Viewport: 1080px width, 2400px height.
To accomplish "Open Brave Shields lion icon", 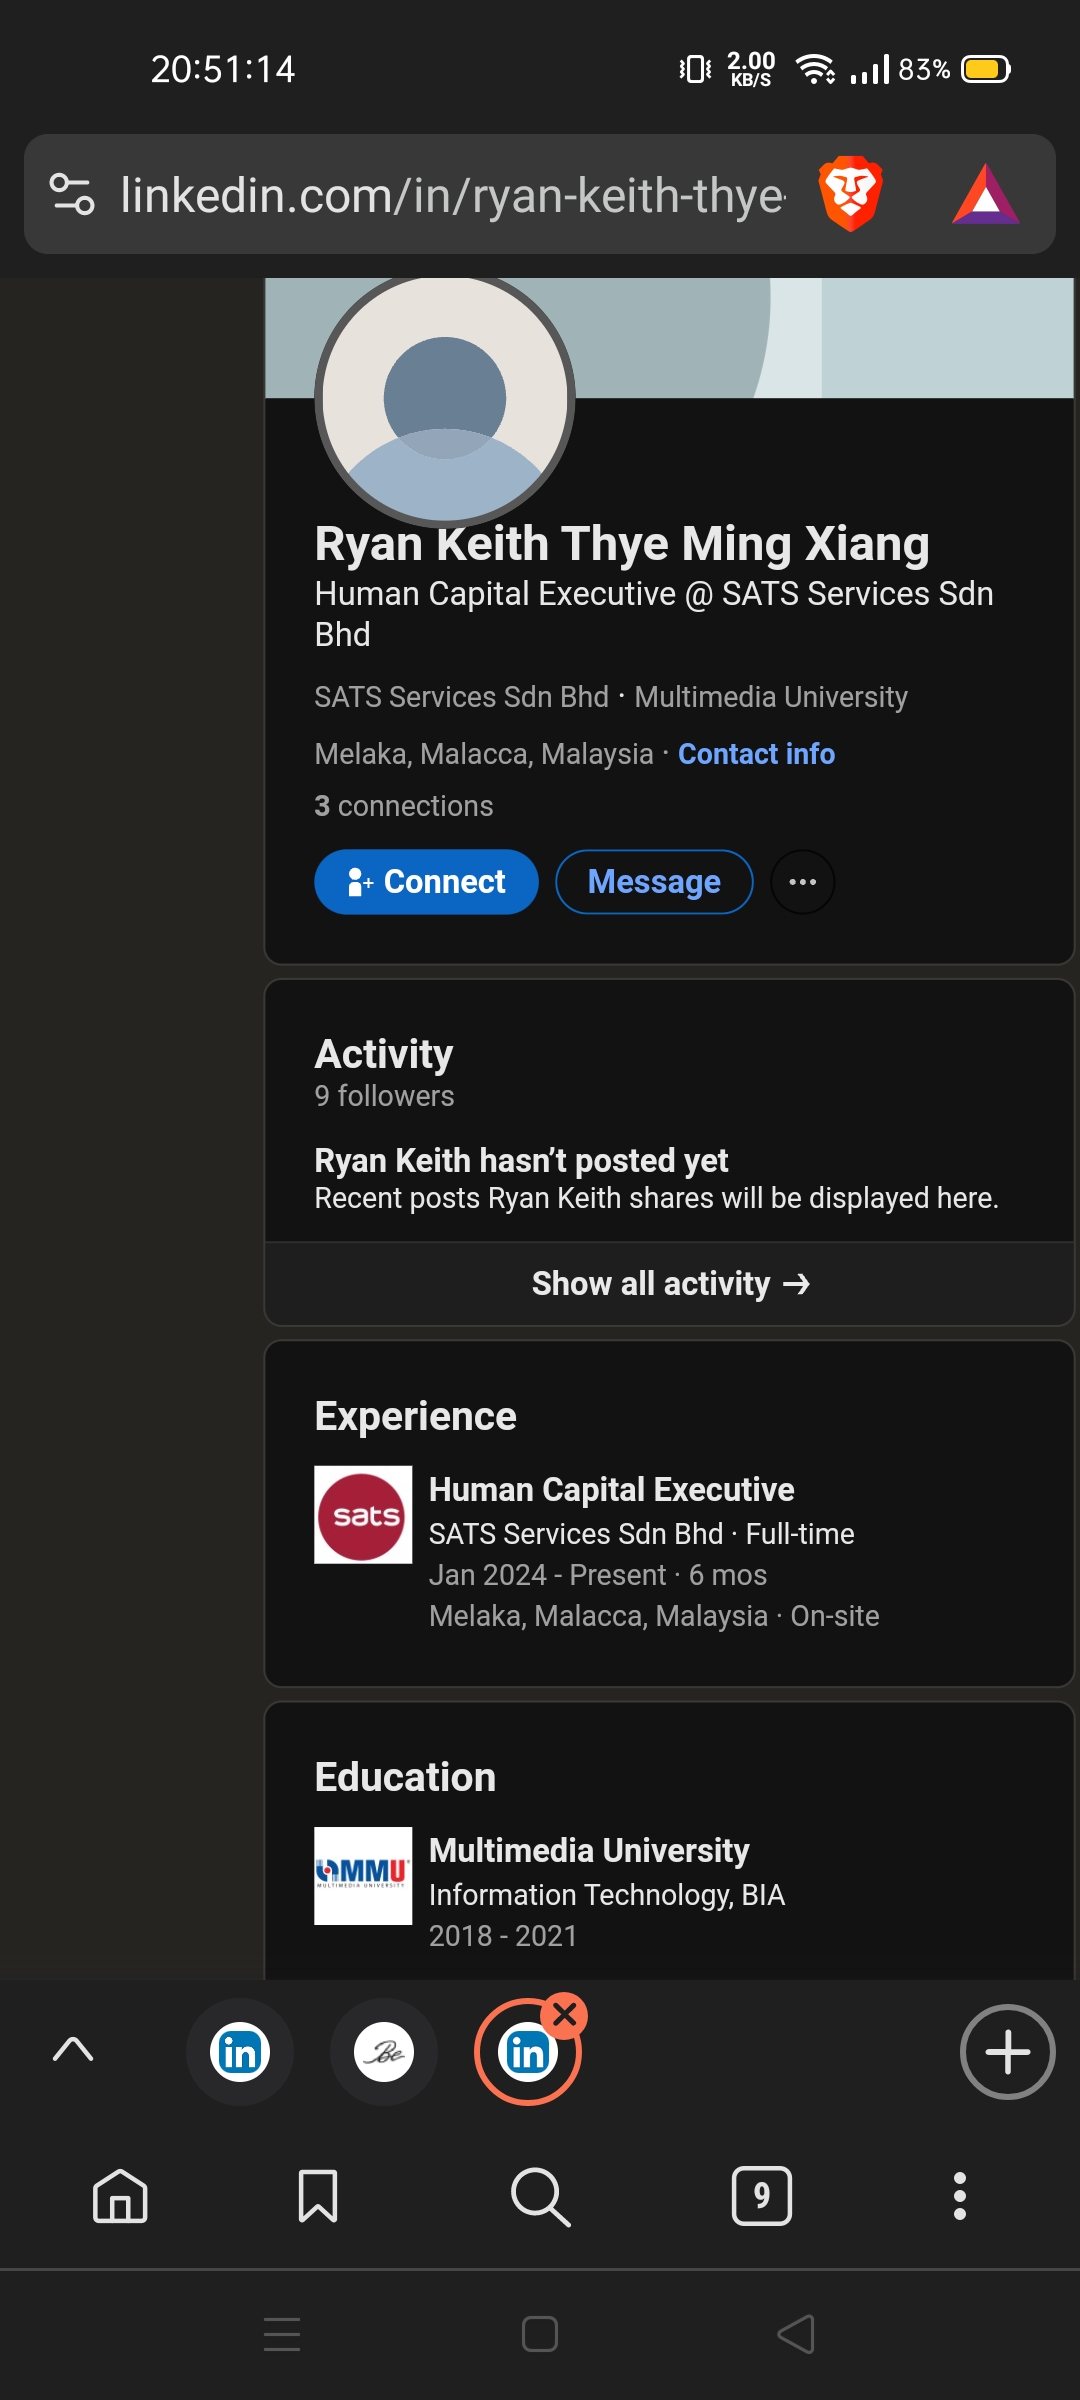I will (x=850, y=194).
